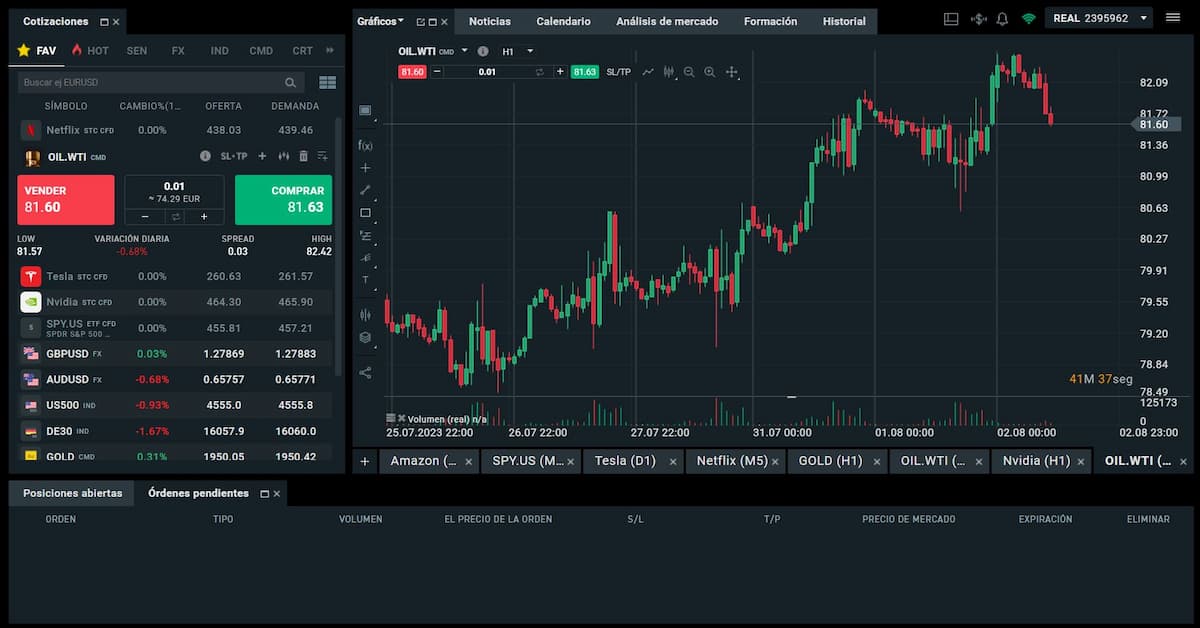Select the trend line drawing tool
1200x628 pixels.
coord(365,190)
